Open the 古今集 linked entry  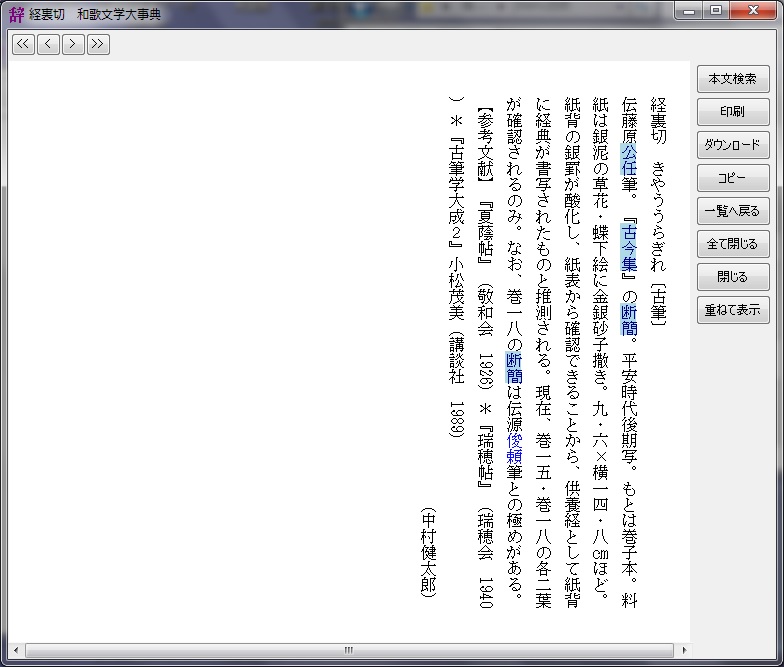[630, 247]
